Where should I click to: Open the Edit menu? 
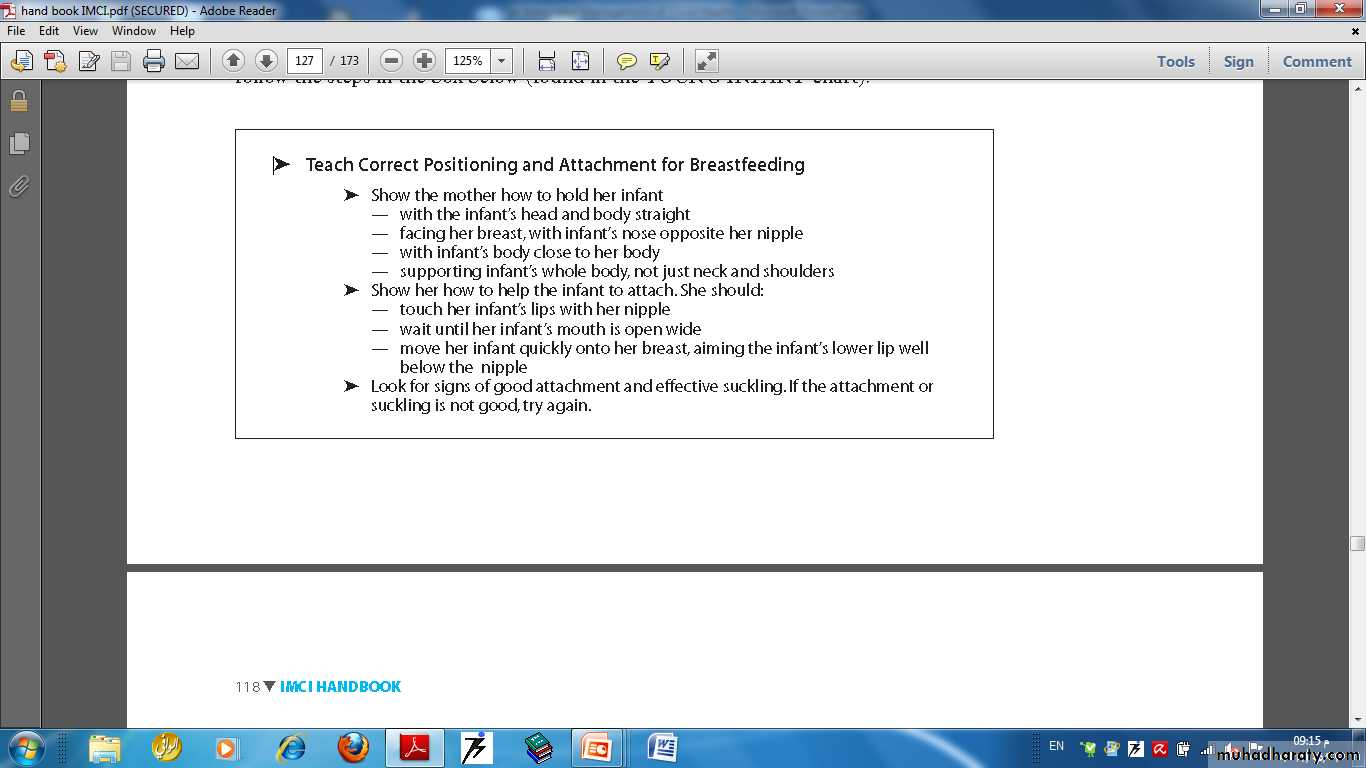49,31
